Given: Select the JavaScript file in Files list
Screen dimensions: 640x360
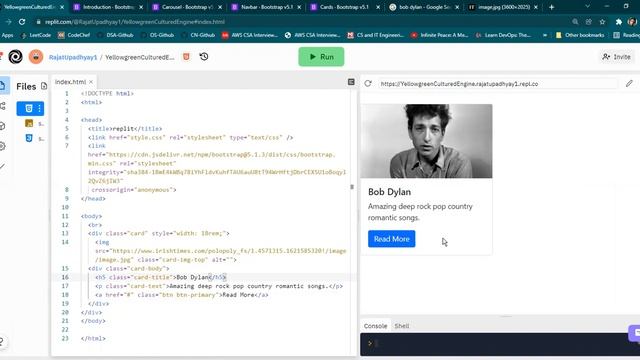Looking at the screenshot, I should tap(33, 123).
